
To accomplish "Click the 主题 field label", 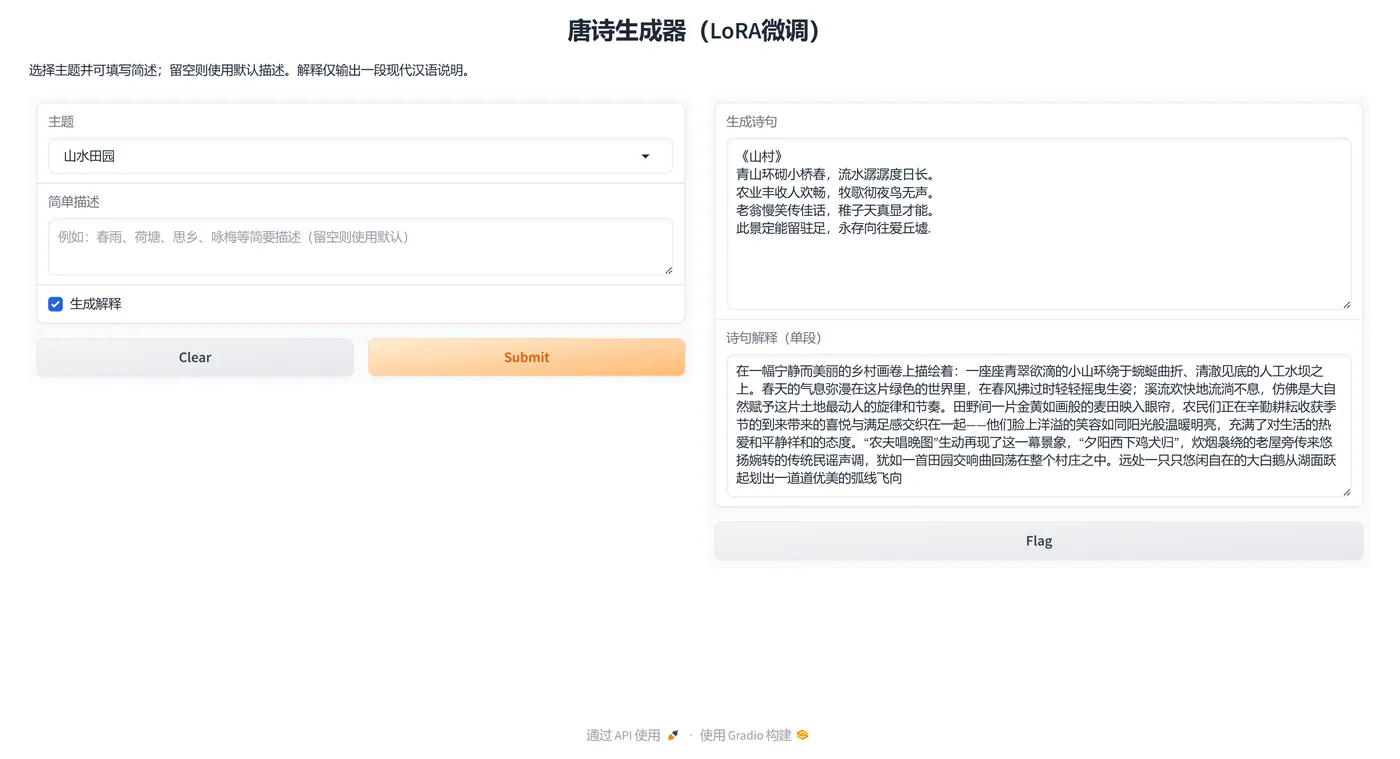I will (62, 121).
